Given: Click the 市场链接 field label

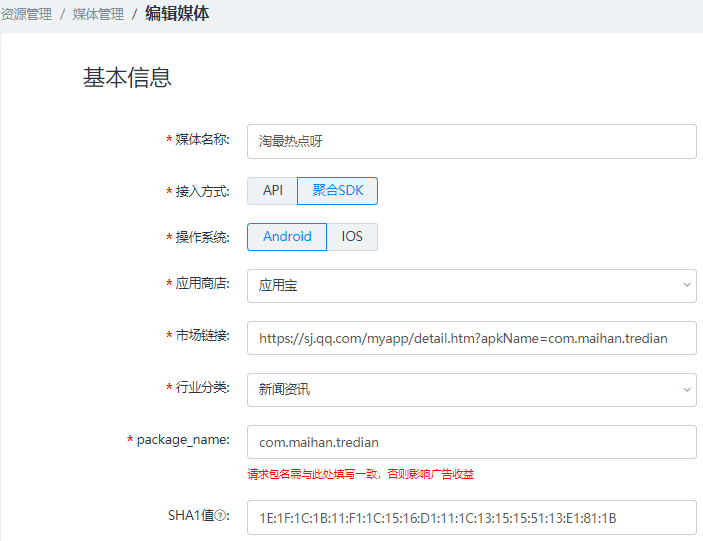Looking at the screenshot, I should coord(202,336).
